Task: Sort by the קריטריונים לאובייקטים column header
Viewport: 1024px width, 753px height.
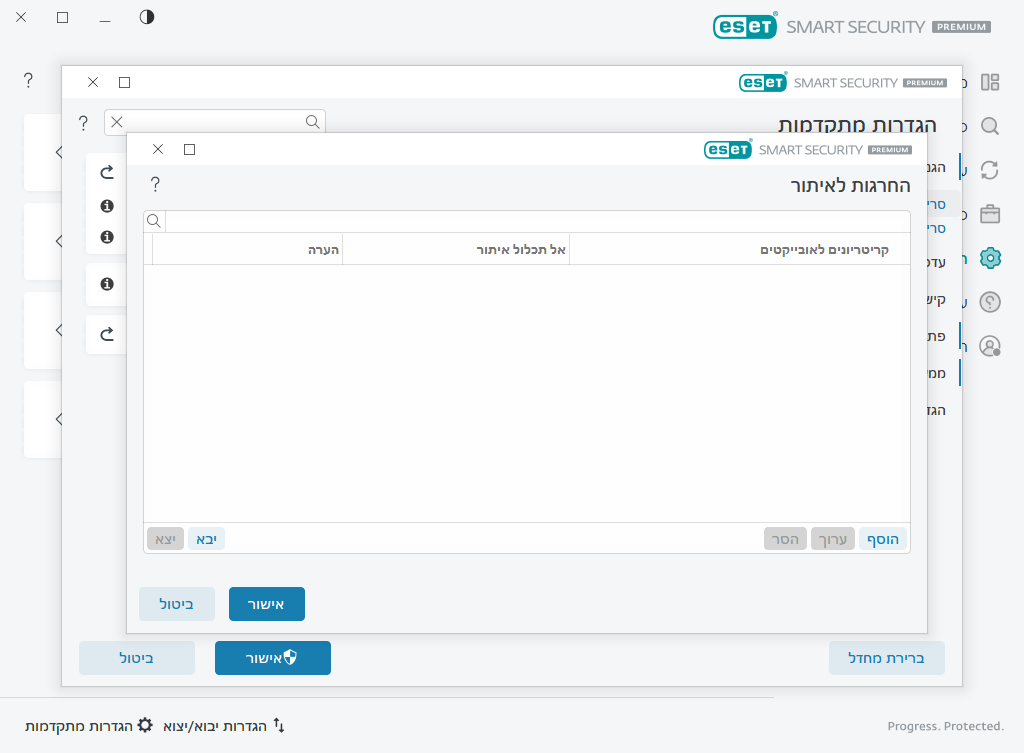Action: point(740,249)
